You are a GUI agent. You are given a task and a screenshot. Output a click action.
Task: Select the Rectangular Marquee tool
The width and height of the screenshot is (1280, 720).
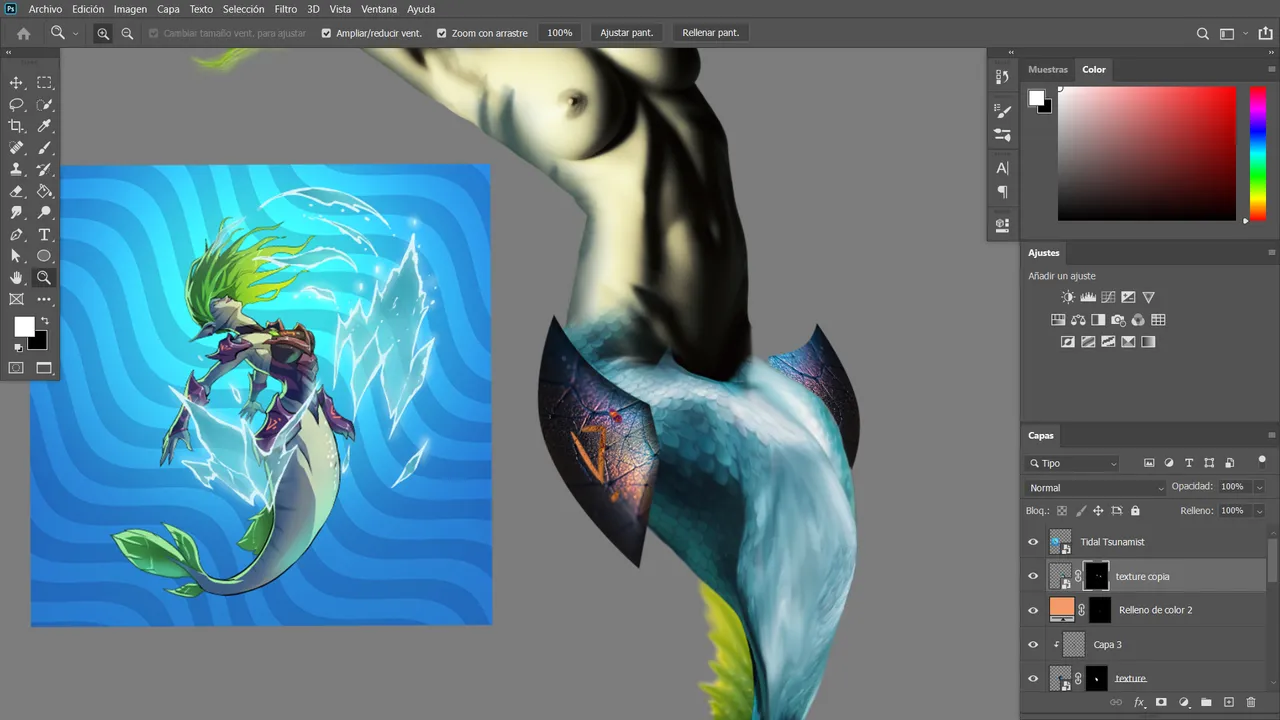[44, 83]
